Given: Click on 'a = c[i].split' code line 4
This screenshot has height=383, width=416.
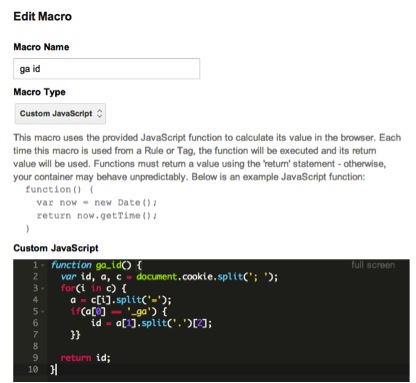Looking at the screenshot, I should click(121, 300).
